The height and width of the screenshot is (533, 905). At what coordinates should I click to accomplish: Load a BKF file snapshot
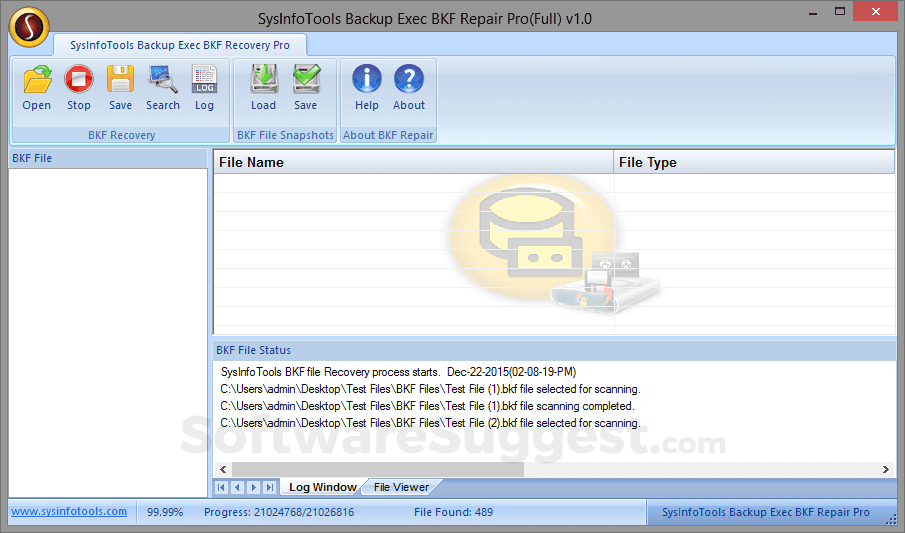pyautogui.click(x=264, y=88)
